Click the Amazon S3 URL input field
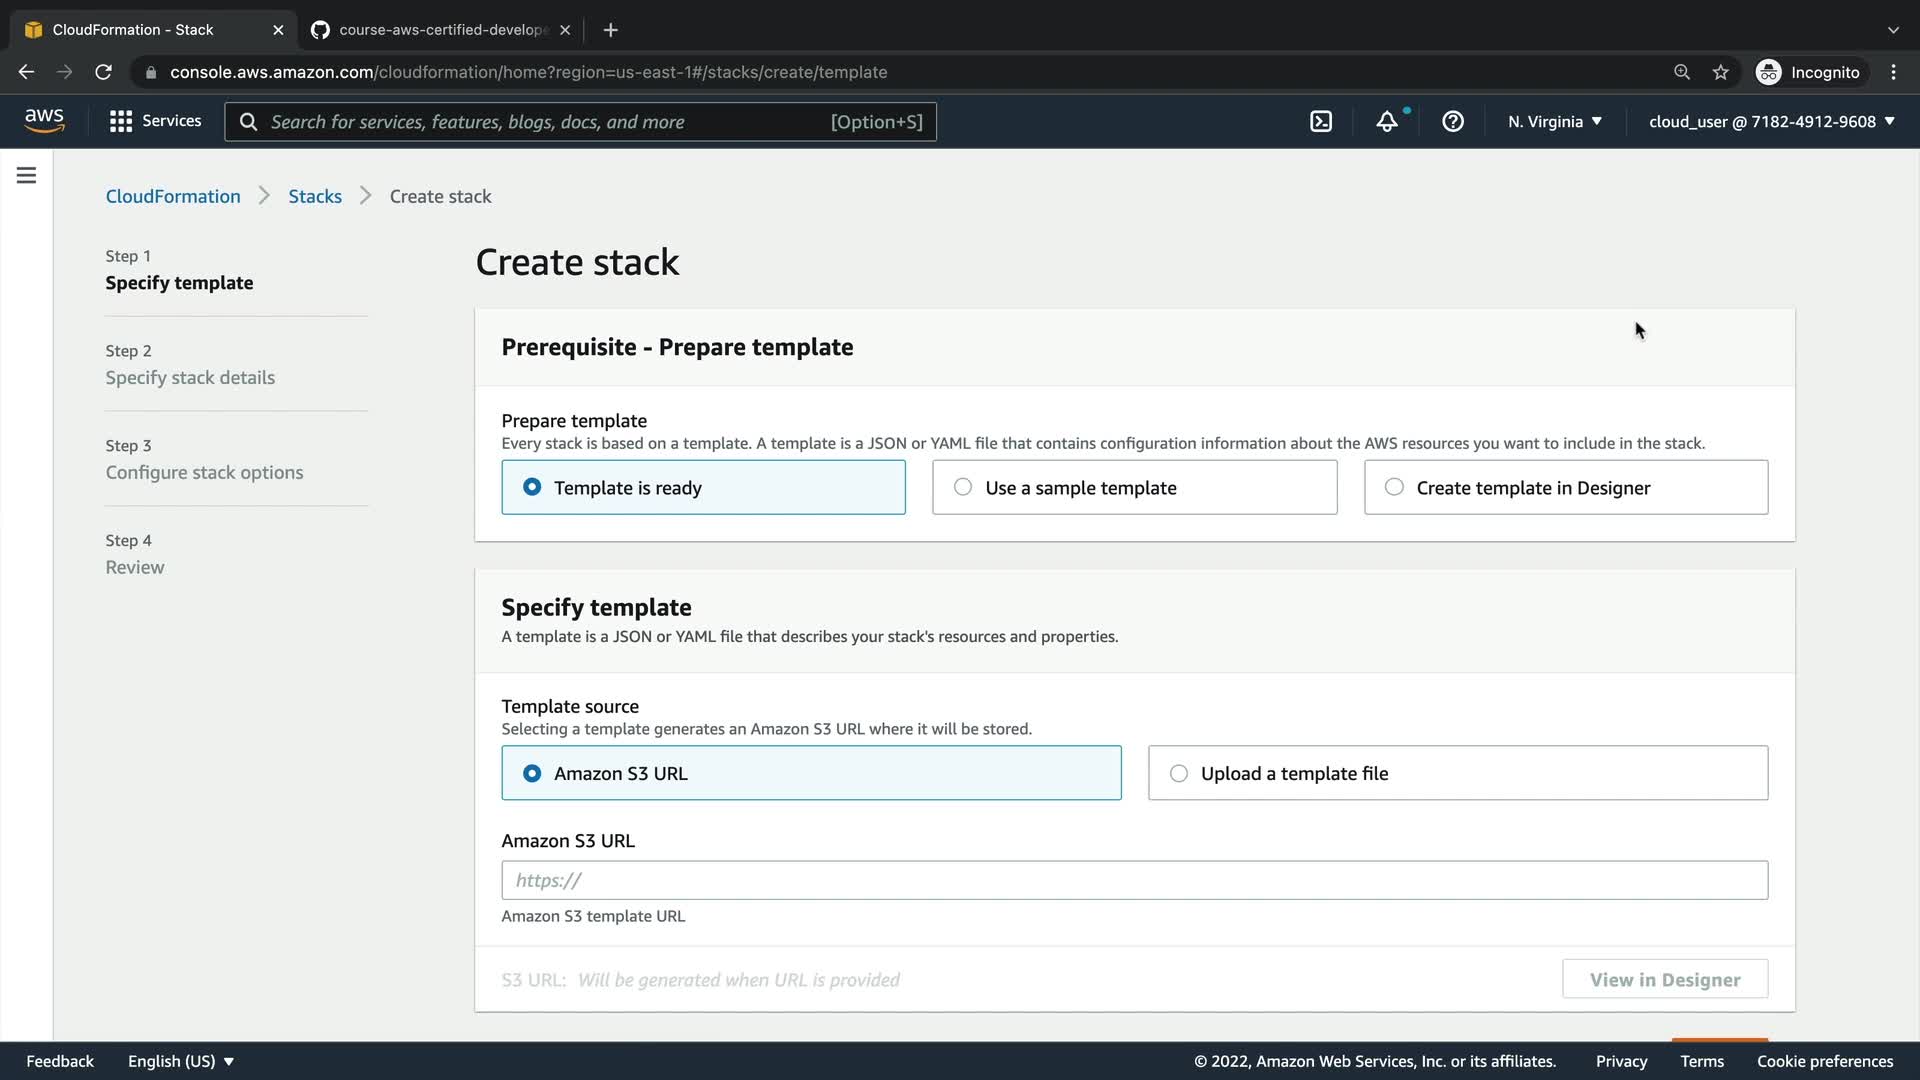This screenshot has width=1920, height=1080. click(x=1134, y=880)
